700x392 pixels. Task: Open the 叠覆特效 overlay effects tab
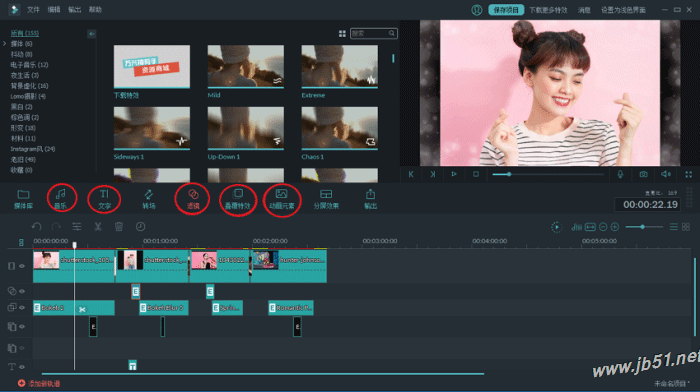238,199
